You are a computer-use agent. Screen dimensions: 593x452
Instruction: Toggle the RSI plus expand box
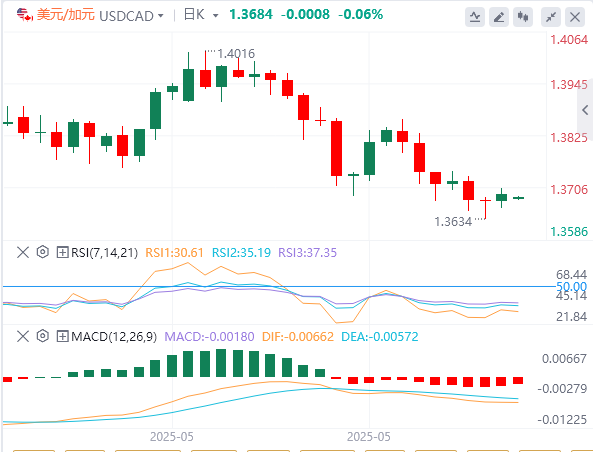click(x=62, y=252)
